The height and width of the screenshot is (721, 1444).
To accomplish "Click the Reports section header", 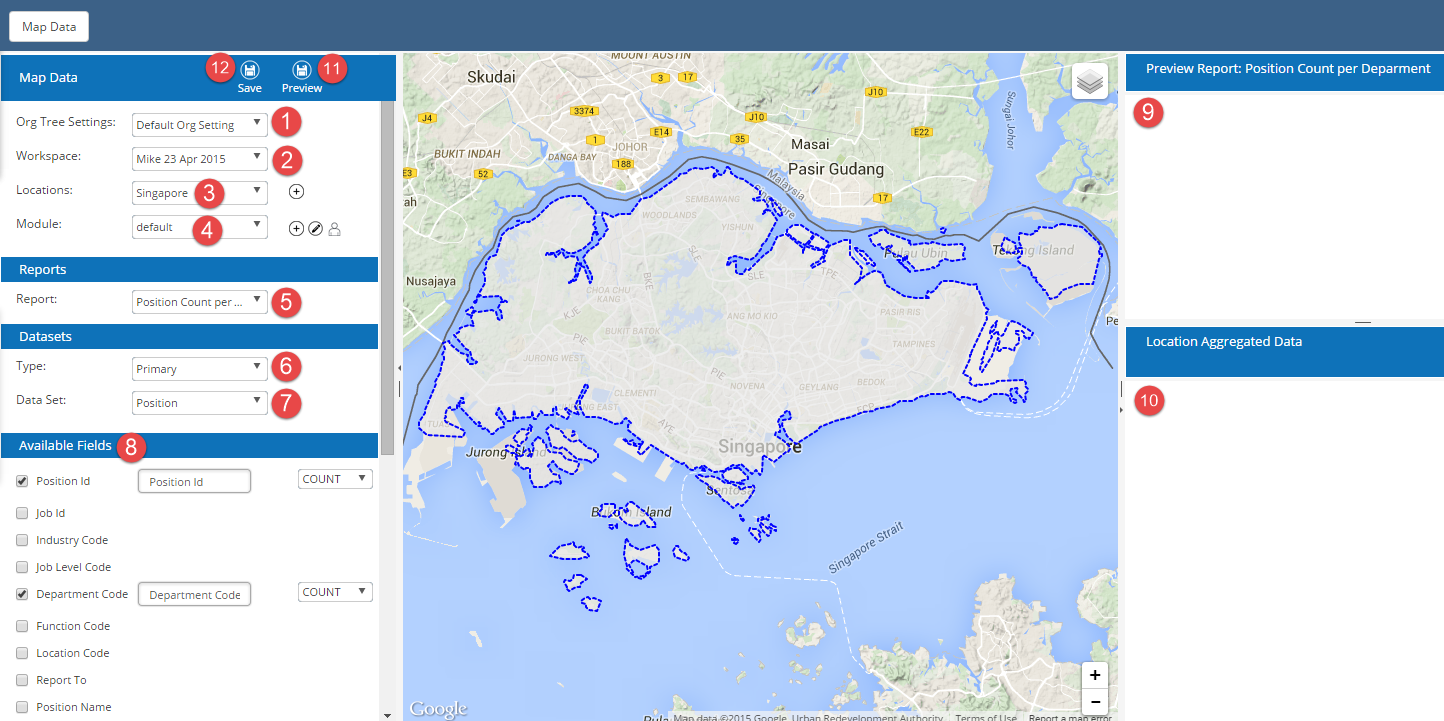I will 190,269.
